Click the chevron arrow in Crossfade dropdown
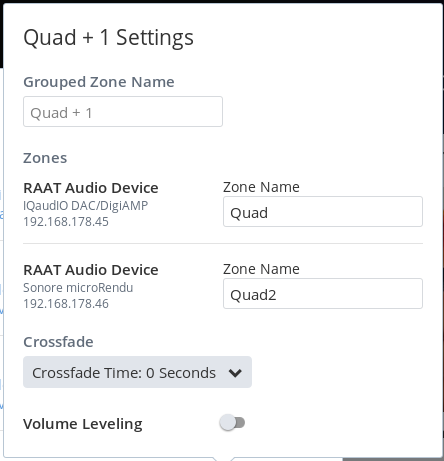The height and width of the screenshot is (461, 444). pos(235,373)
